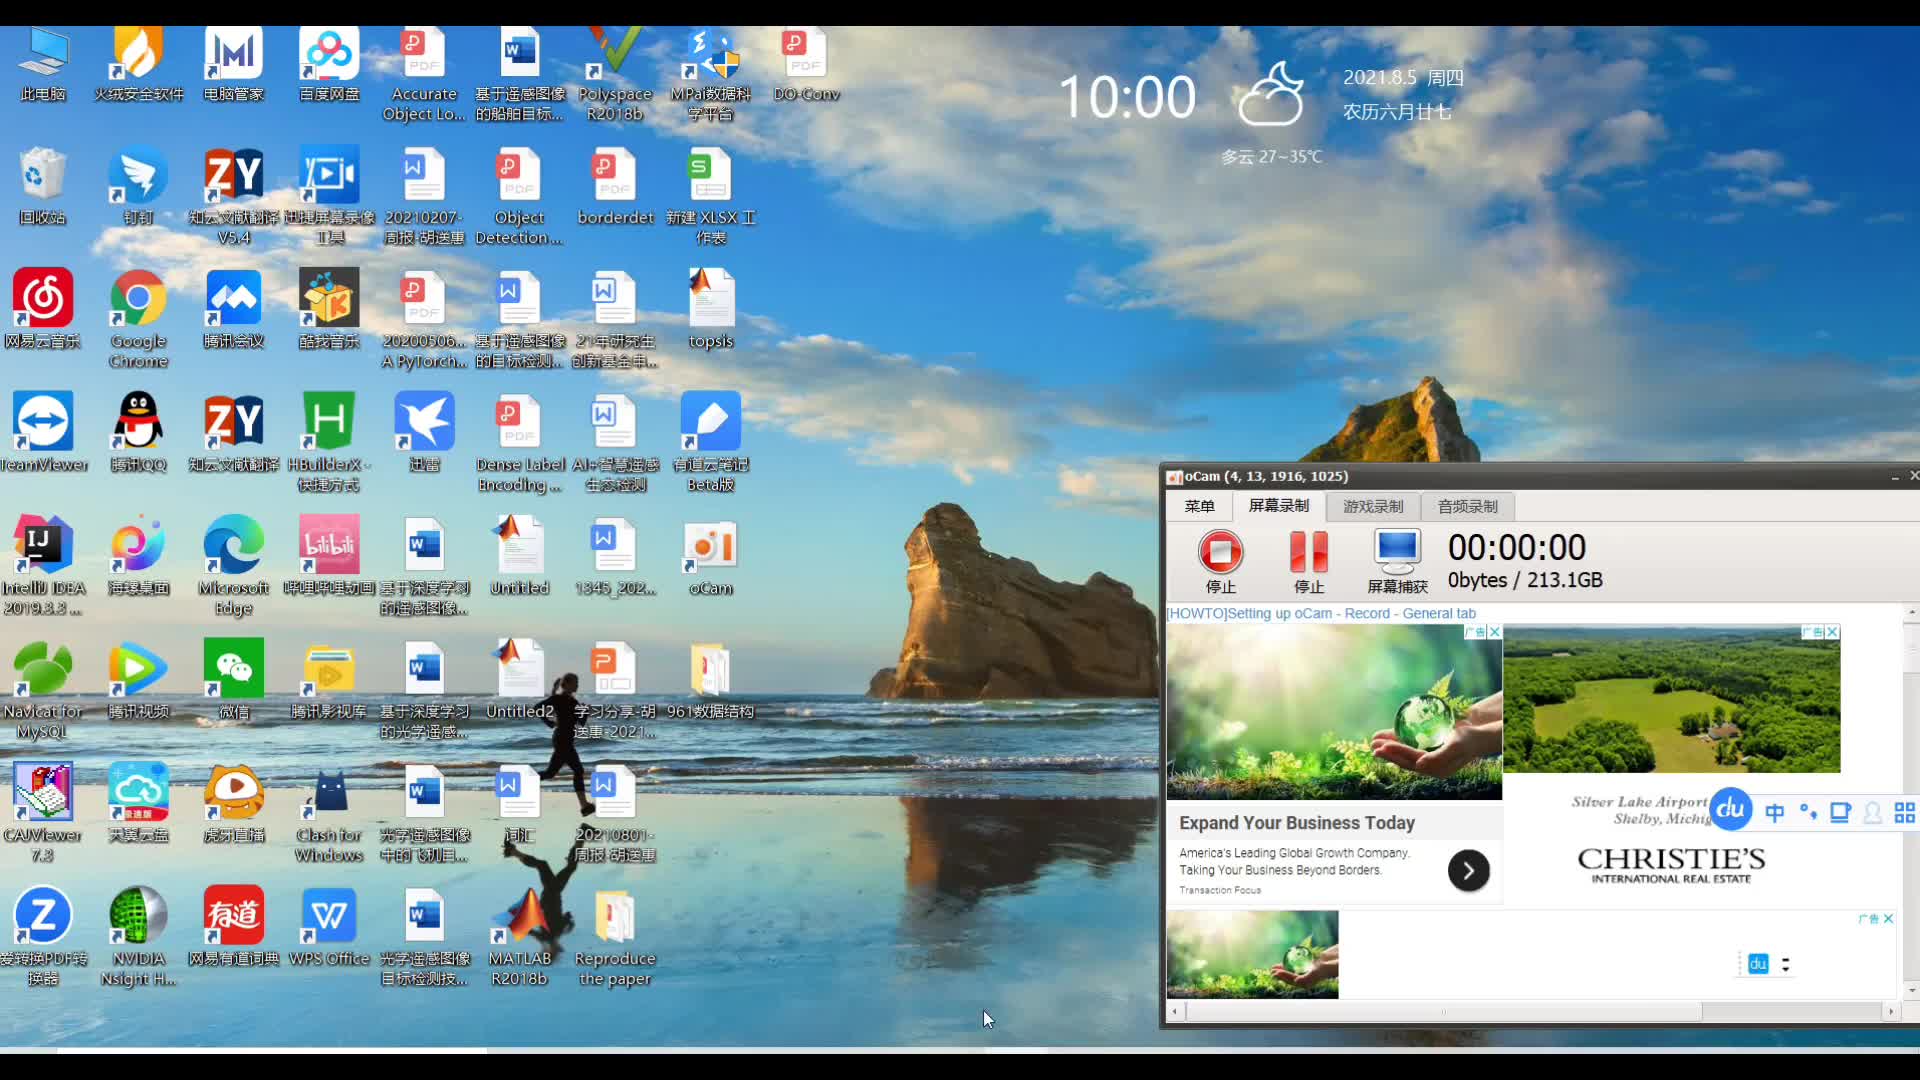Select the 哔哩哔哩动画 bilibili icon
This screenshot has height=1080, width=1920.
[329, 557]
